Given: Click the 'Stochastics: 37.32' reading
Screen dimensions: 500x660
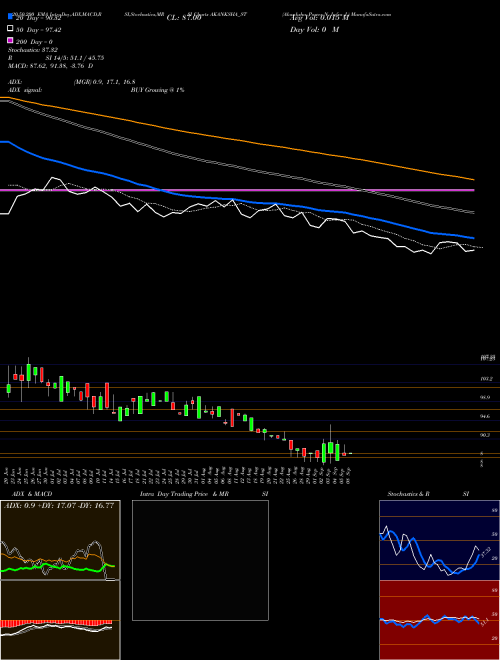Looking at the screenshot, I should pyautogui.click(x=32, y=50).
